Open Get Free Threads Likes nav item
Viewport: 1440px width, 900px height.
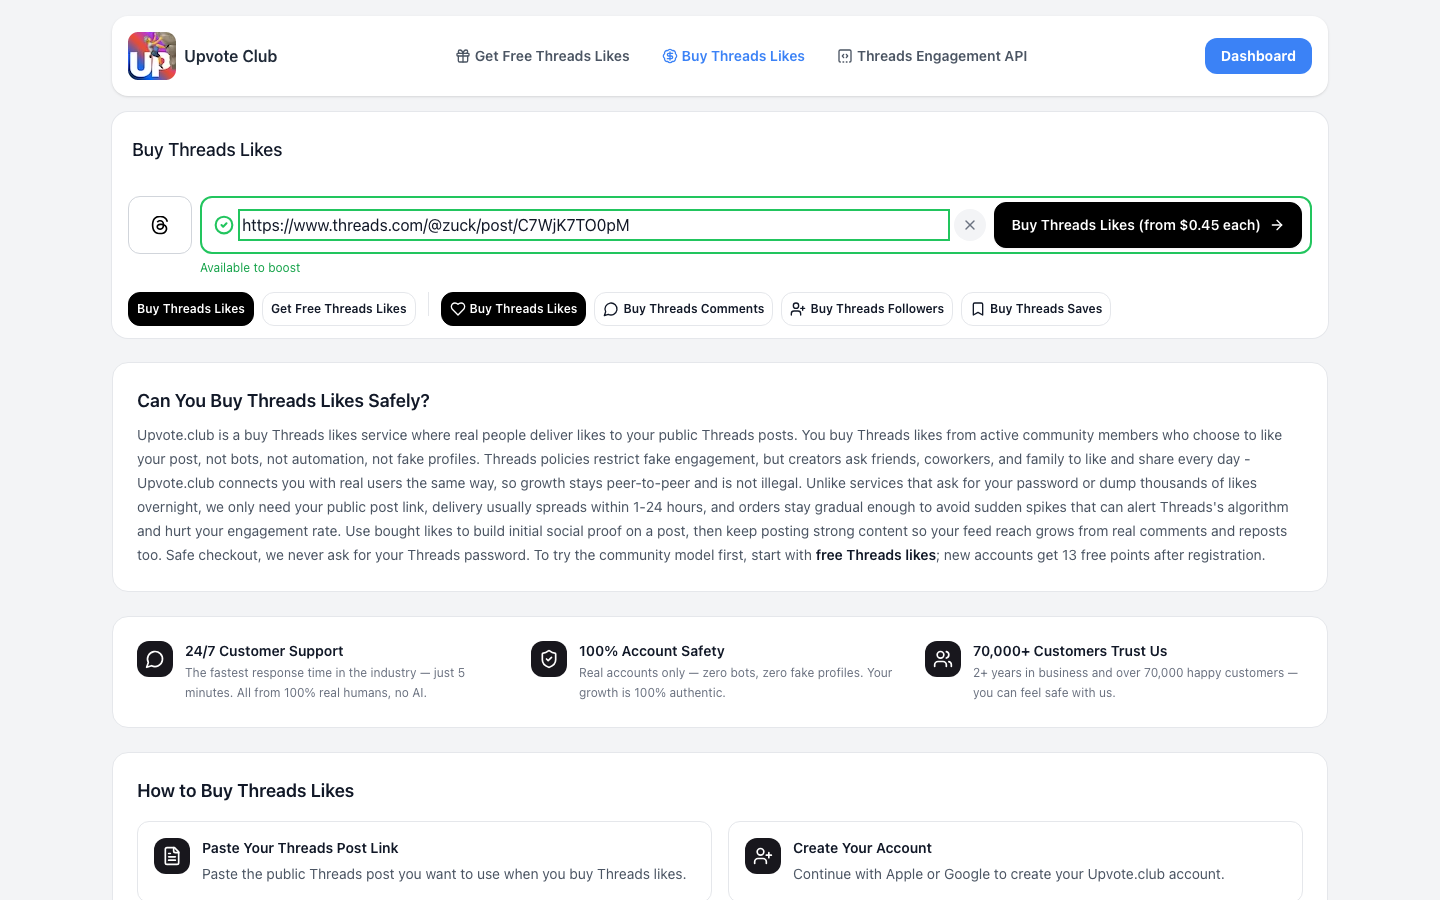[542, 56]
